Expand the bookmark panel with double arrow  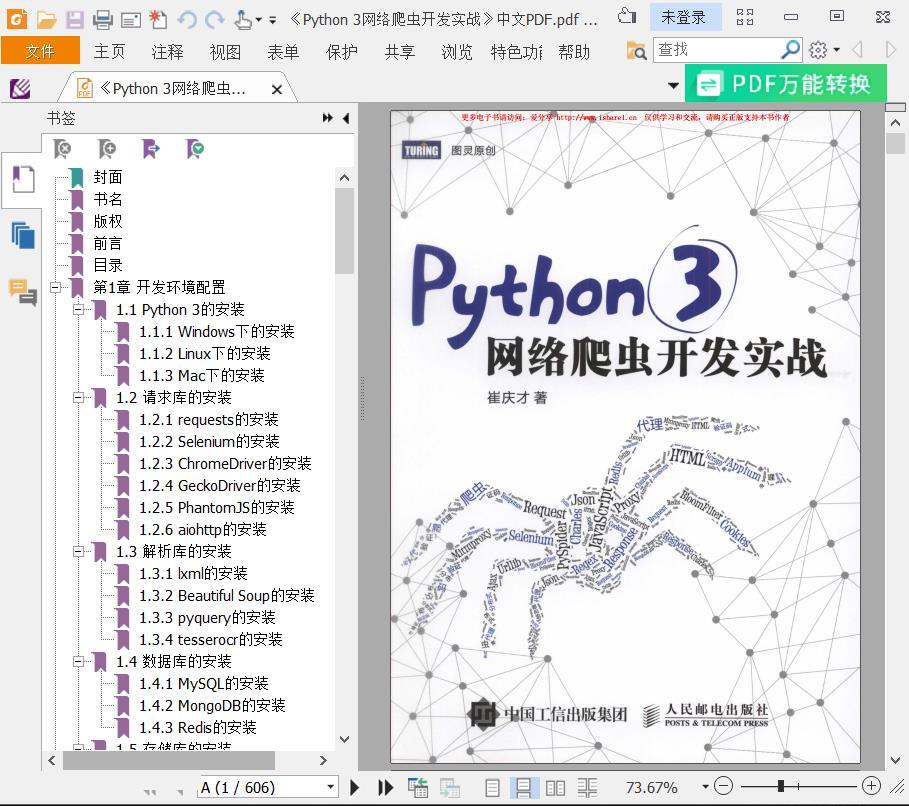tap(328, 118)
